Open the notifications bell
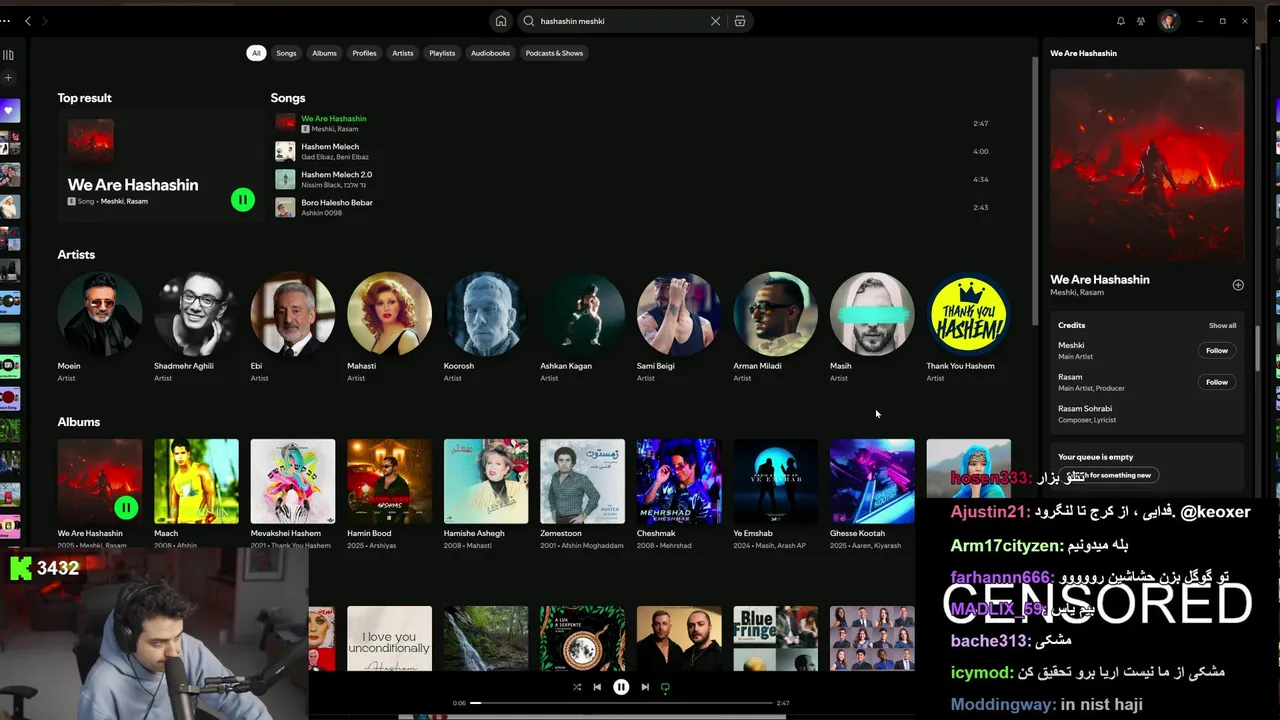This screenshot has height=720, width=1280. (x=1120, y=21)
